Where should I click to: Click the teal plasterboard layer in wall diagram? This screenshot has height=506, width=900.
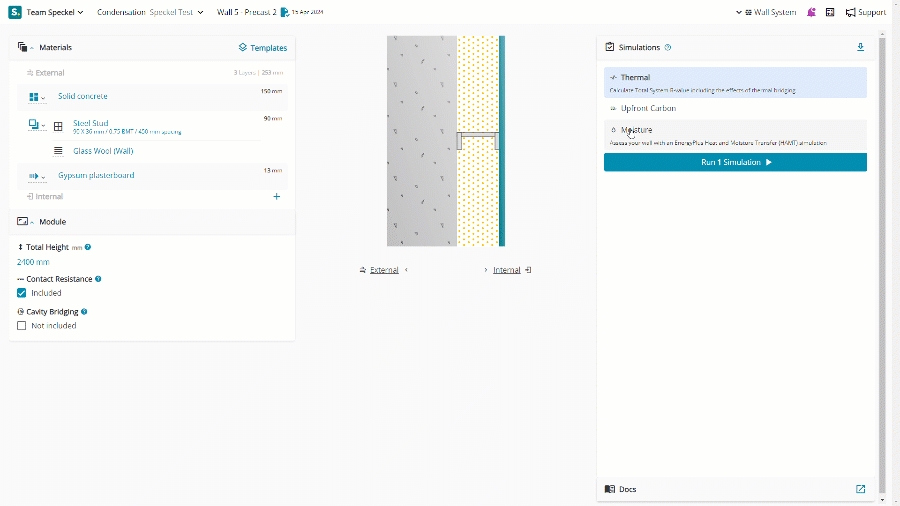pyautogui.click(x=502, y=141)
